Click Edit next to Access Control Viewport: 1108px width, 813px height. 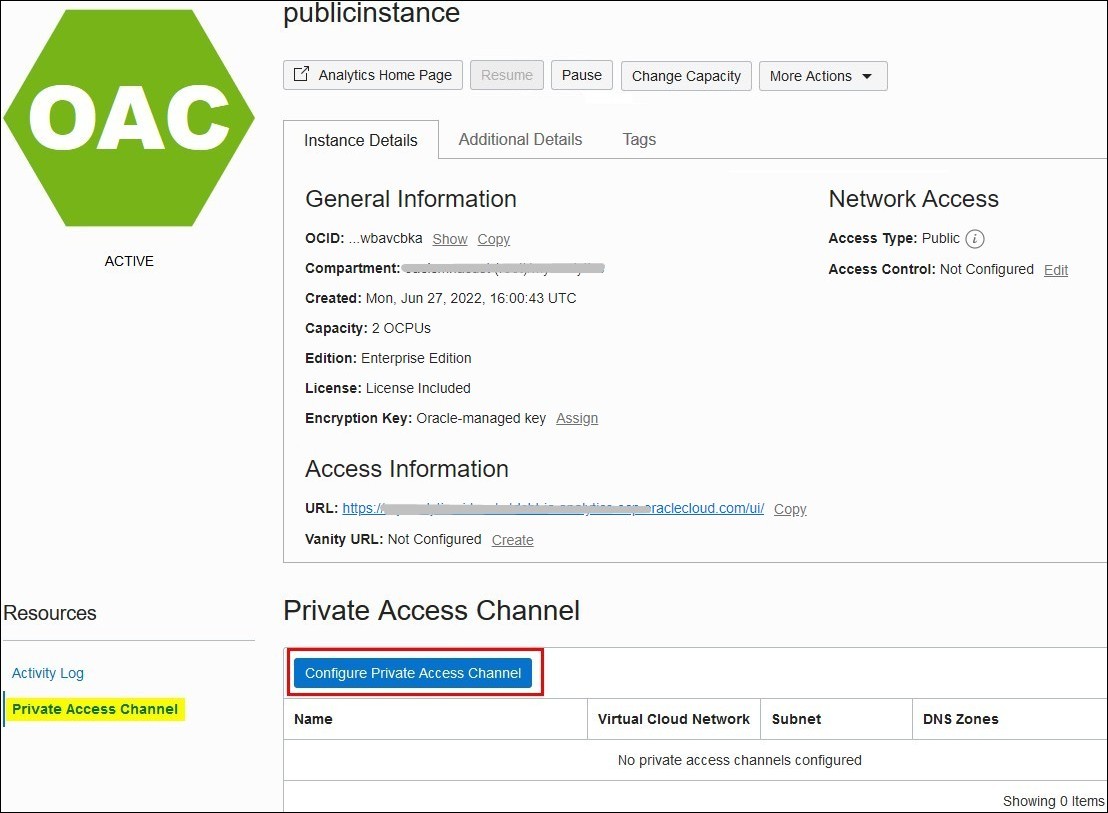[x=1055, y=269]
